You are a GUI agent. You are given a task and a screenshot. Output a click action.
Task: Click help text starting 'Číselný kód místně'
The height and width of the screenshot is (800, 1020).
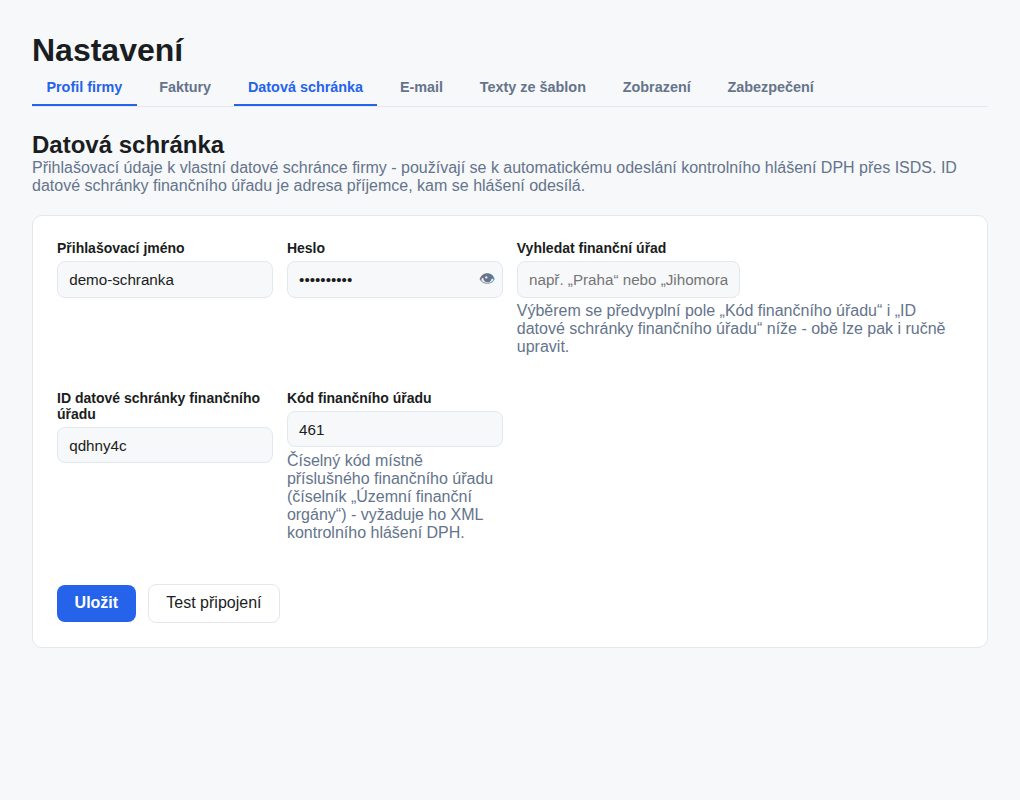tap(390, 496)
